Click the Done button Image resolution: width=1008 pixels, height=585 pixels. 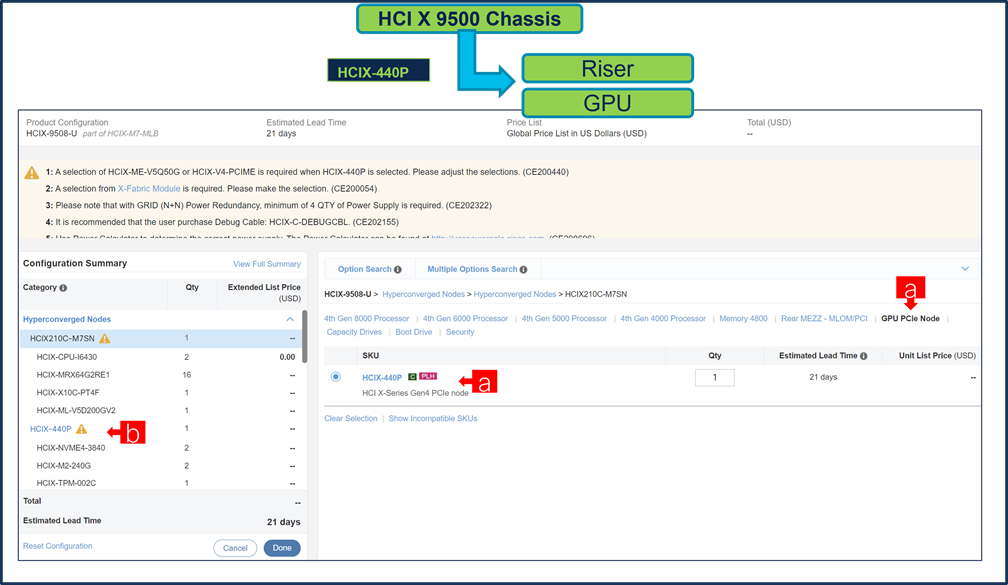tap(282, 548)
